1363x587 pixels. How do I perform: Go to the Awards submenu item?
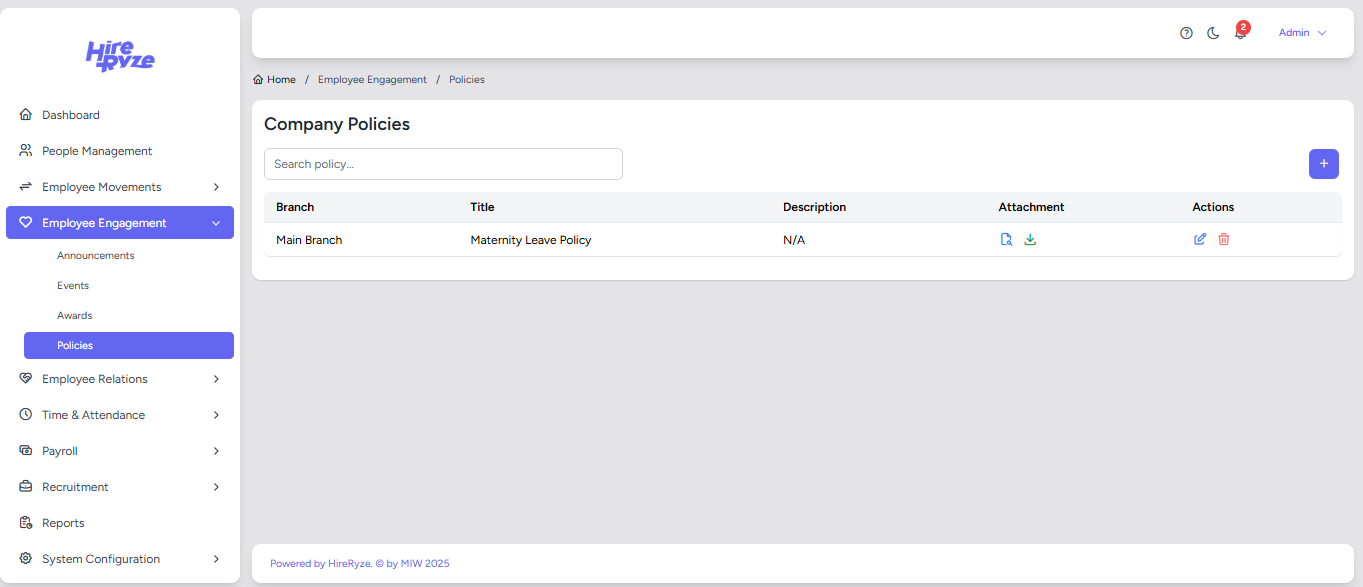pyautogui.click(x=75, y=316)
